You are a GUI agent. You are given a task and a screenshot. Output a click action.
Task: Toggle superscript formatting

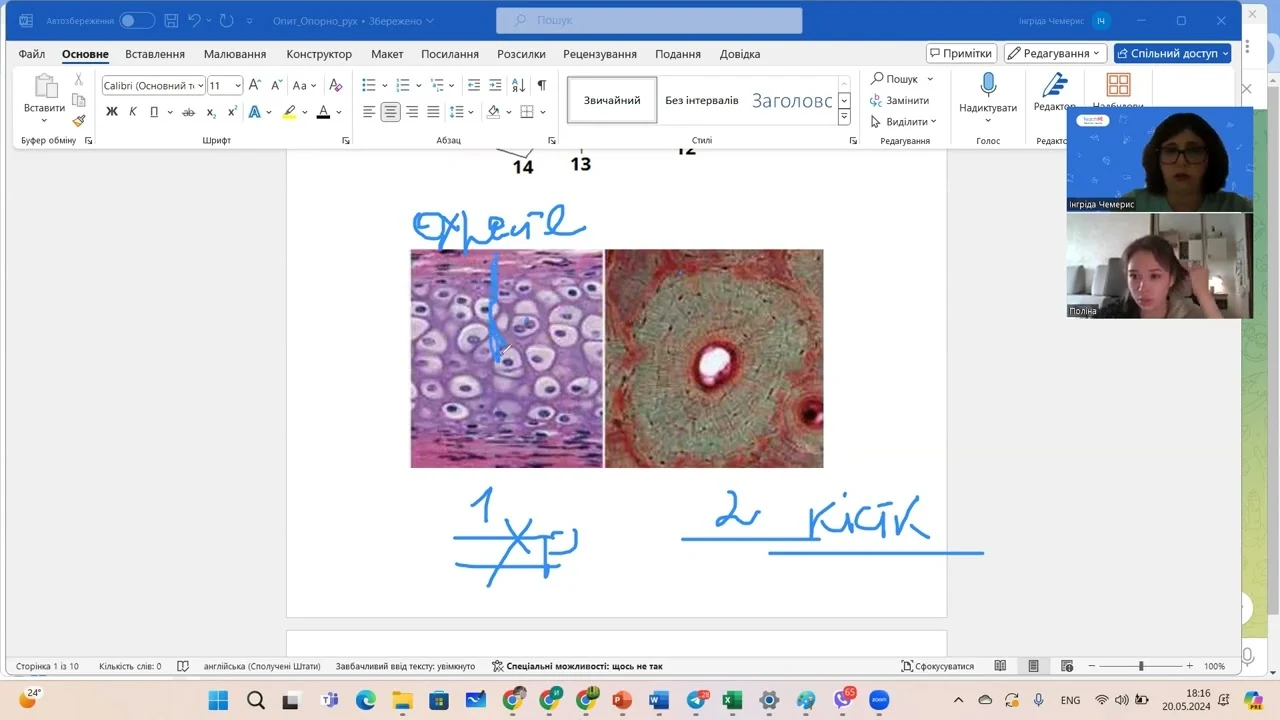(x=232, y=112)
